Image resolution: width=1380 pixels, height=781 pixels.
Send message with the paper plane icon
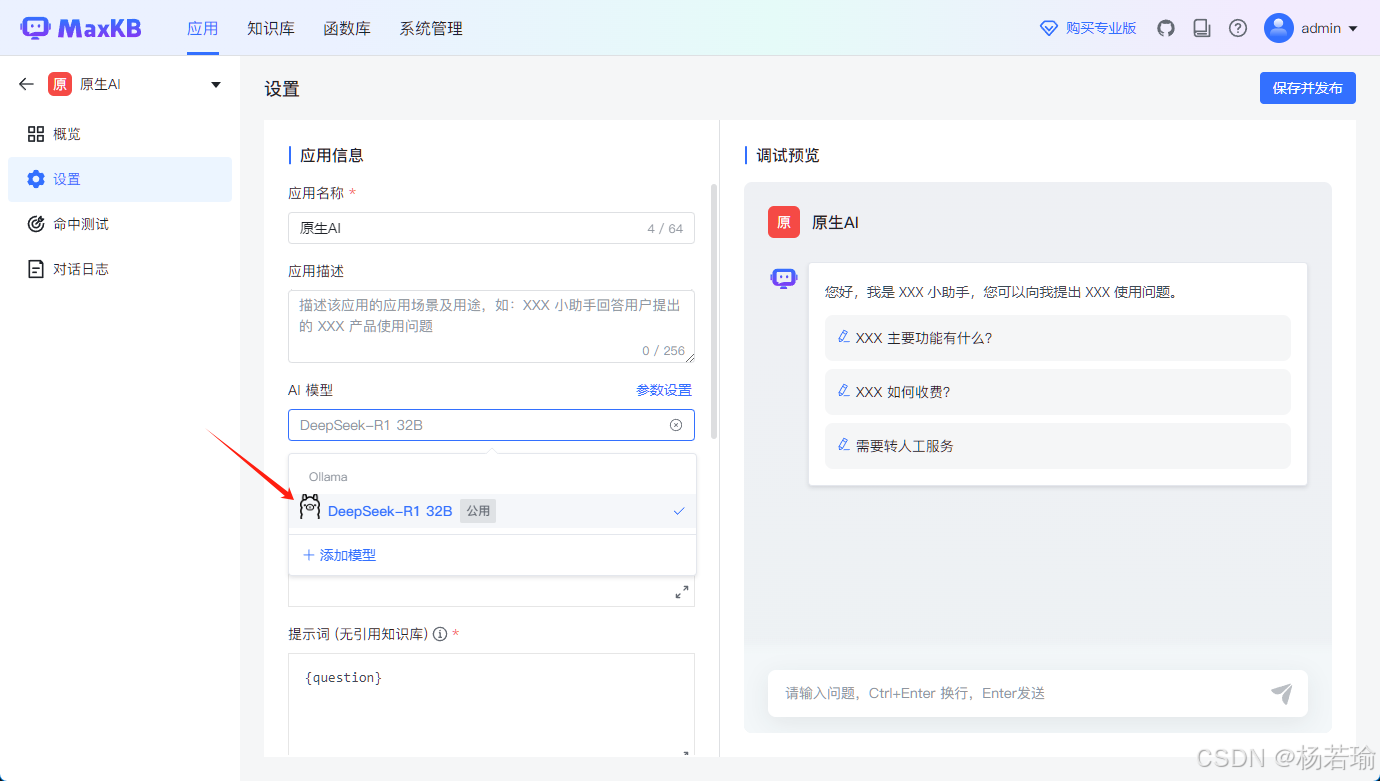1282,693
